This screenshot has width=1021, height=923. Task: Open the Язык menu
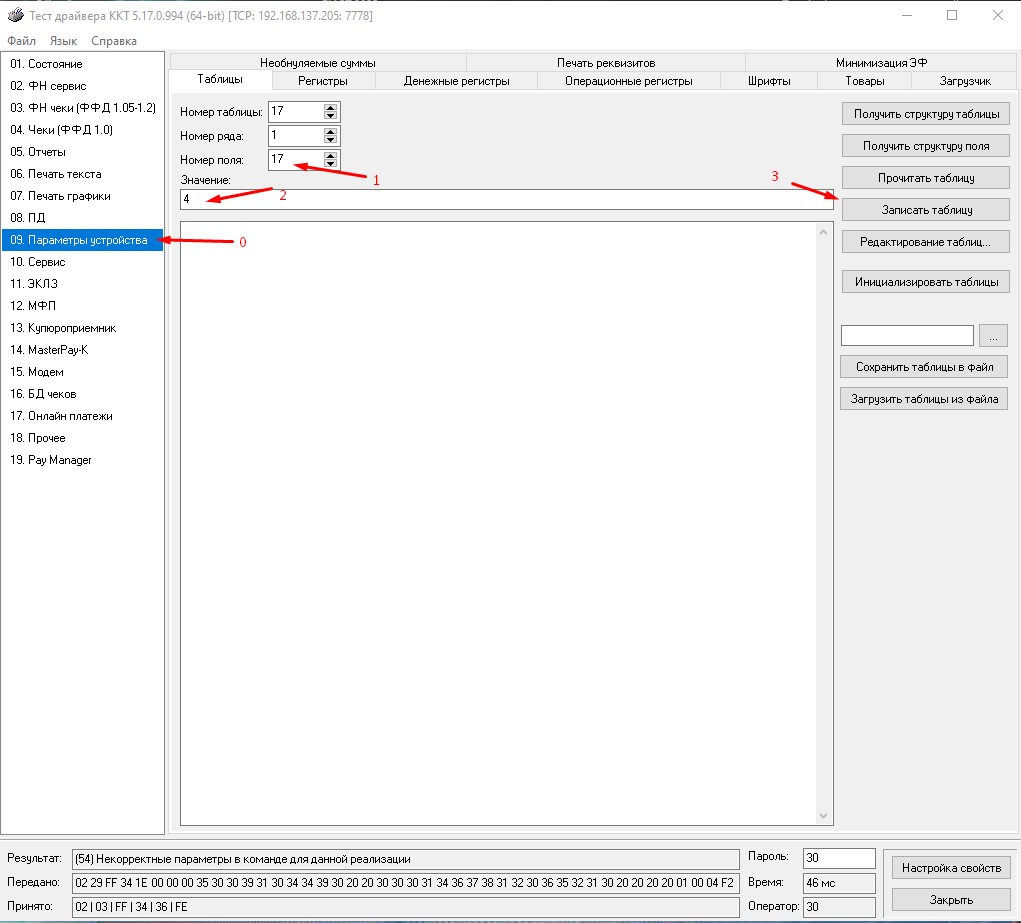(63, 40)
